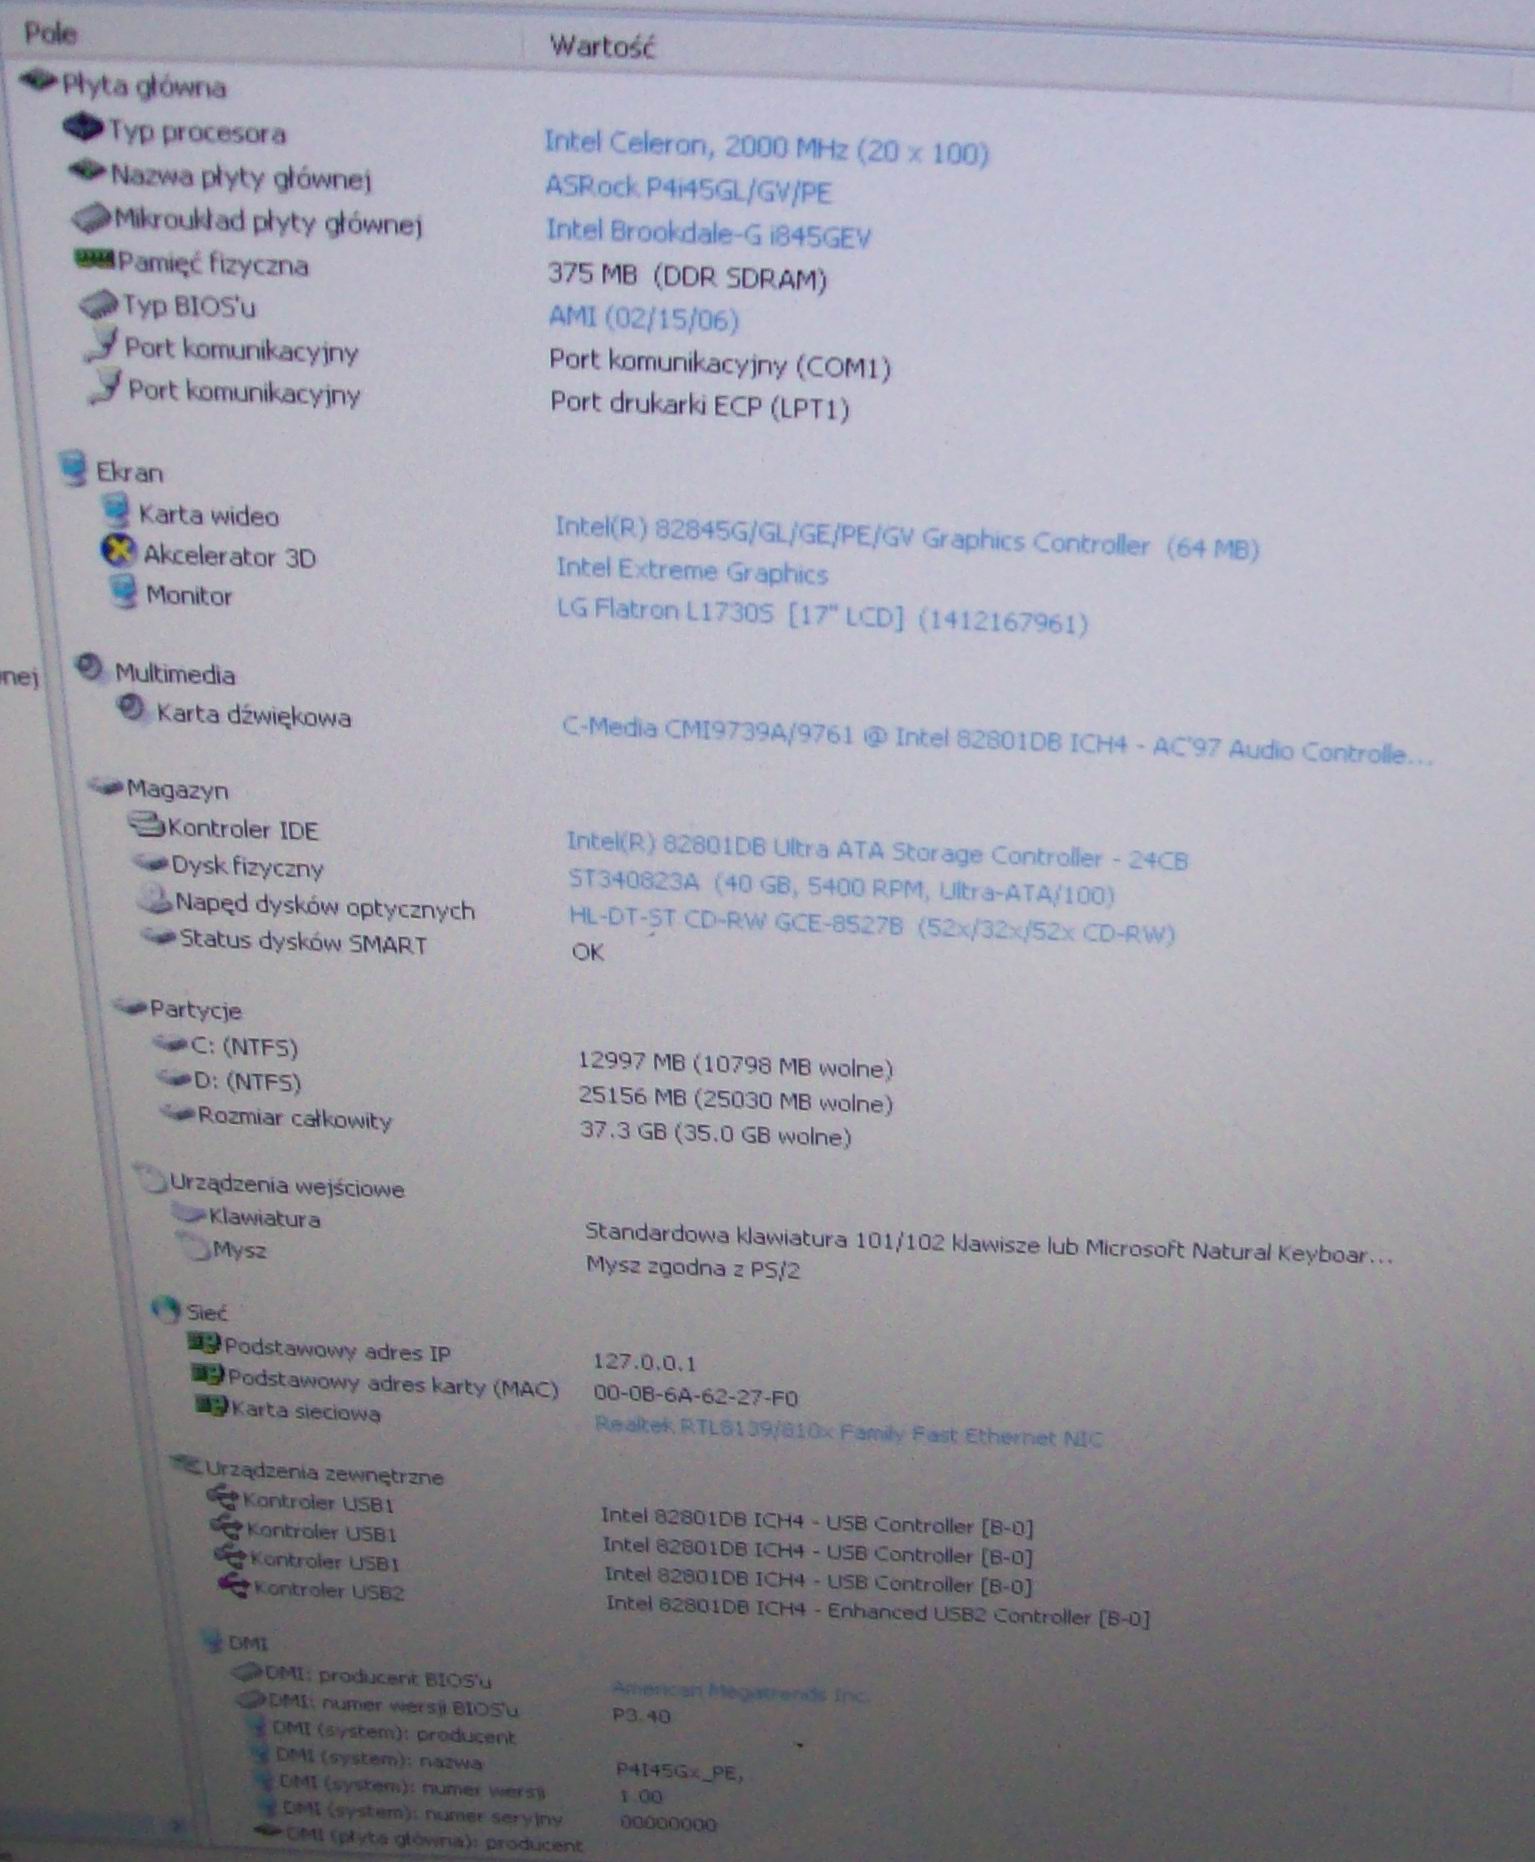Open the C-Media CMI9739A/9761 audio link
Image resolution: width=1535 pixels, height=1862 pixels.
click(997, 741)
